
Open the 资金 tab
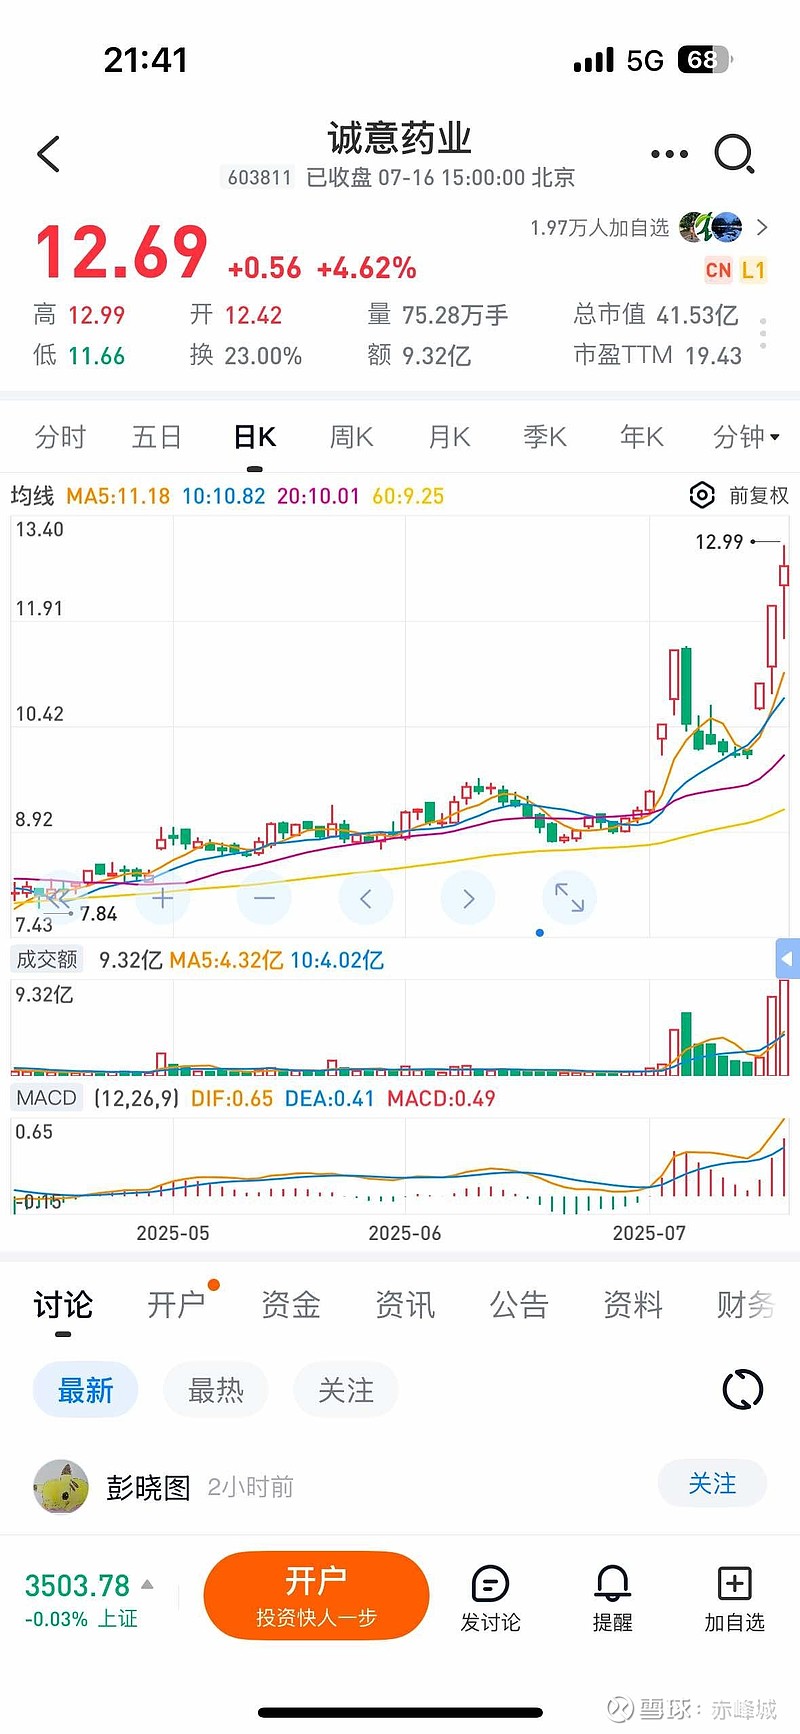point(291,1304)
